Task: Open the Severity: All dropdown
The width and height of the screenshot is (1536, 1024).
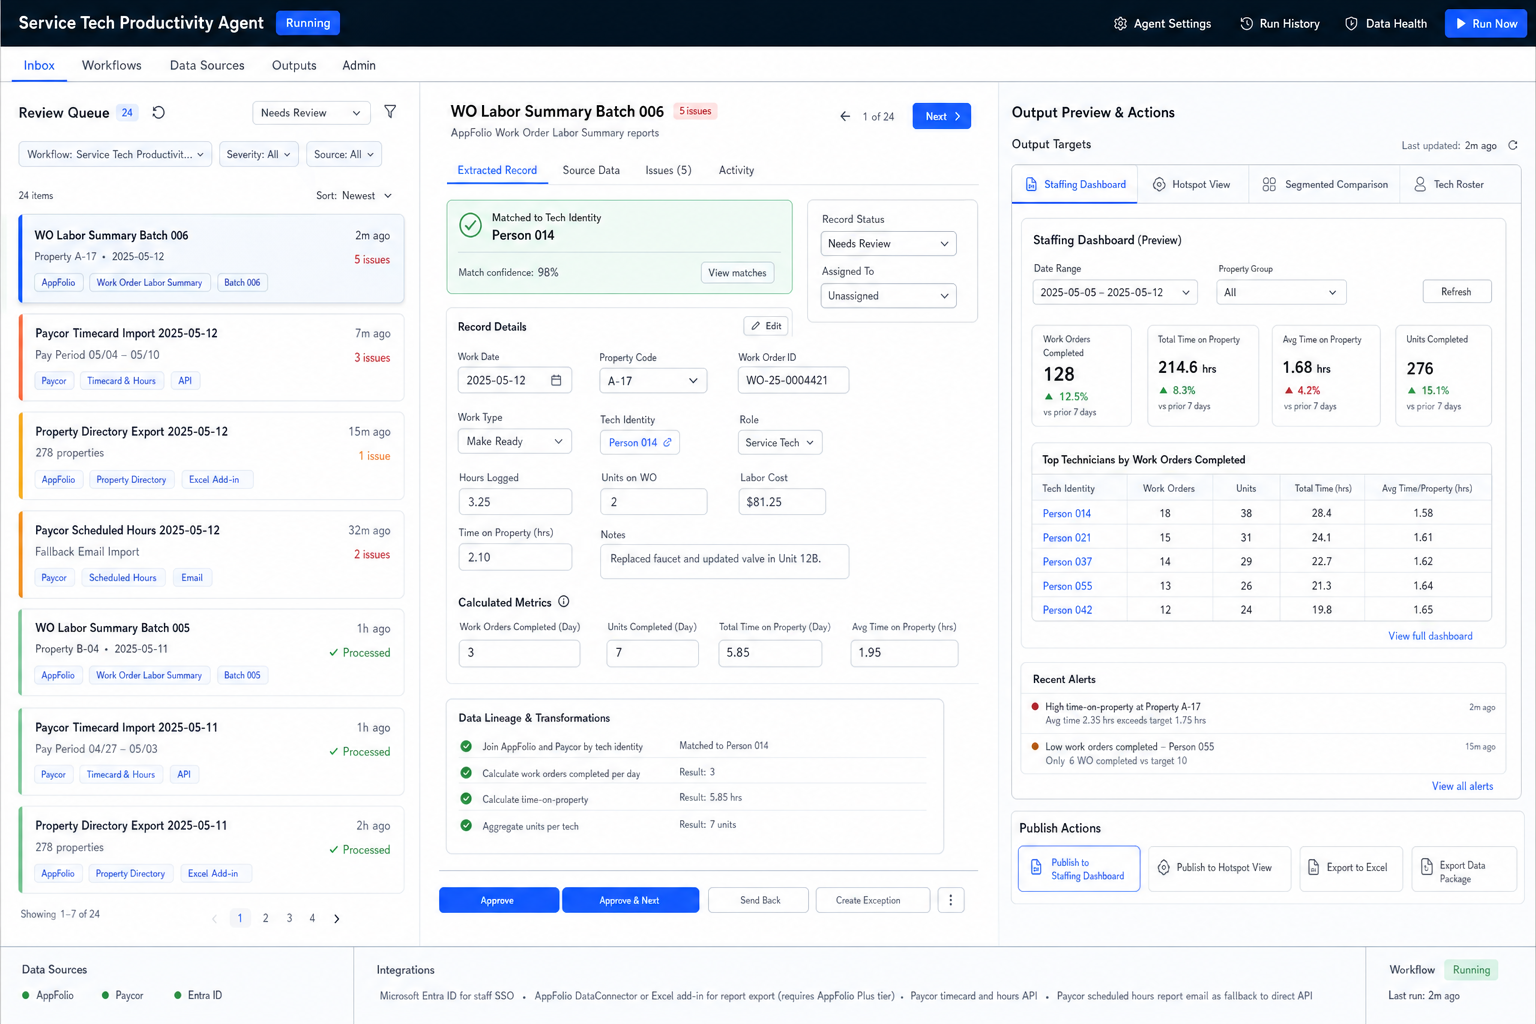Action: pos(258,155)
